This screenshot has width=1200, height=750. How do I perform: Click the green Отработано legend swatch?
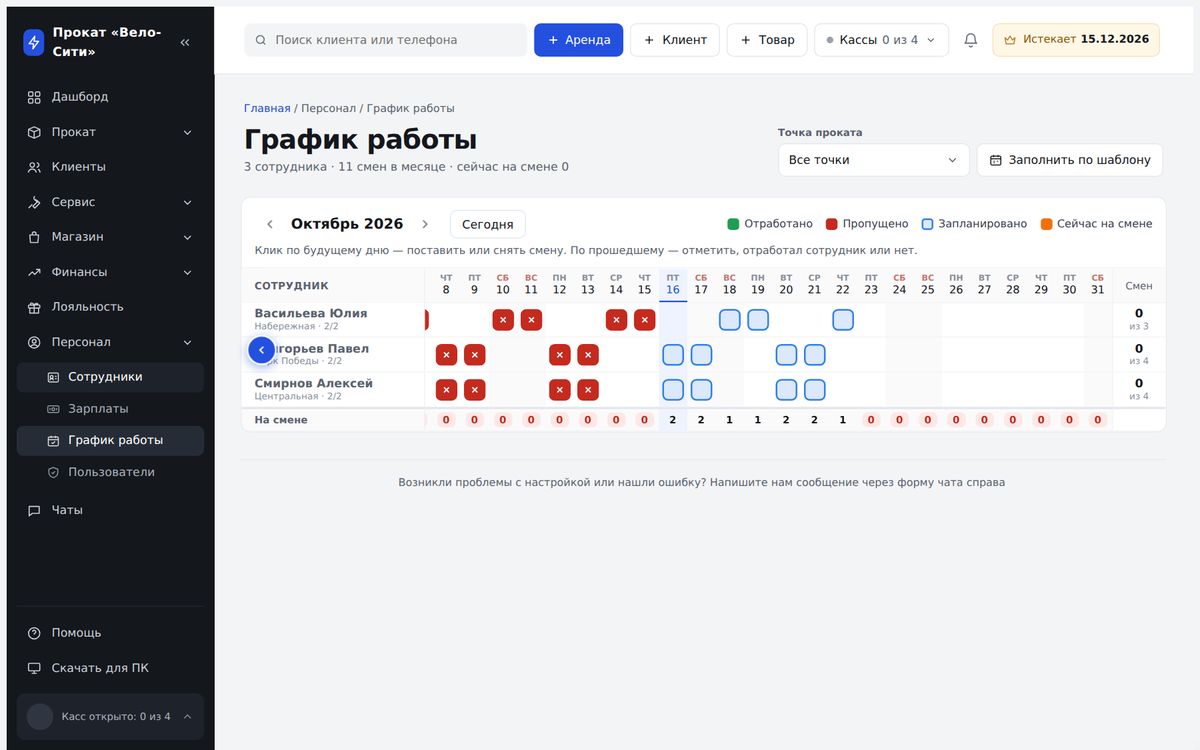tap(733, 224)
